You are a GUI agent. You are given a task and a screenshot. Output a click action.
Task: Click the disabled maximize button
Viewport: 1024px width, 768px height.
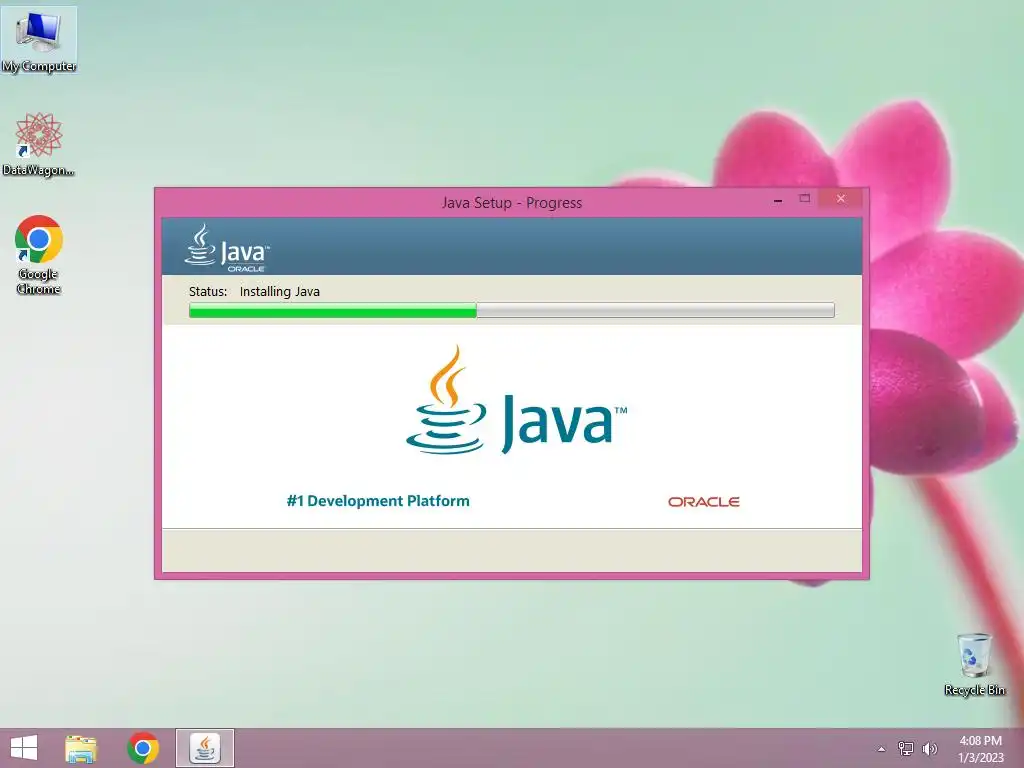(805, 199)
